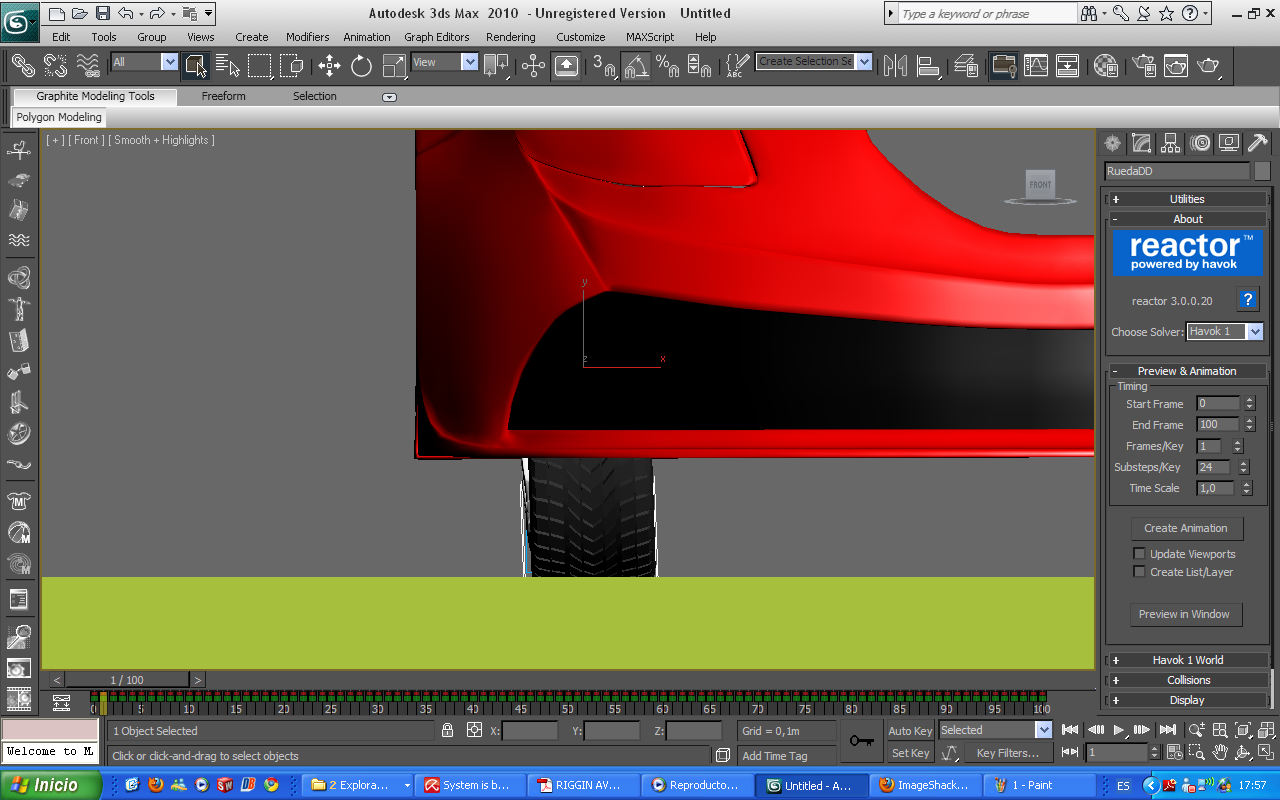The image size is (1280, 800).
Task: Click the RuedaDD object color swatch
Action: click(1262, 171)
